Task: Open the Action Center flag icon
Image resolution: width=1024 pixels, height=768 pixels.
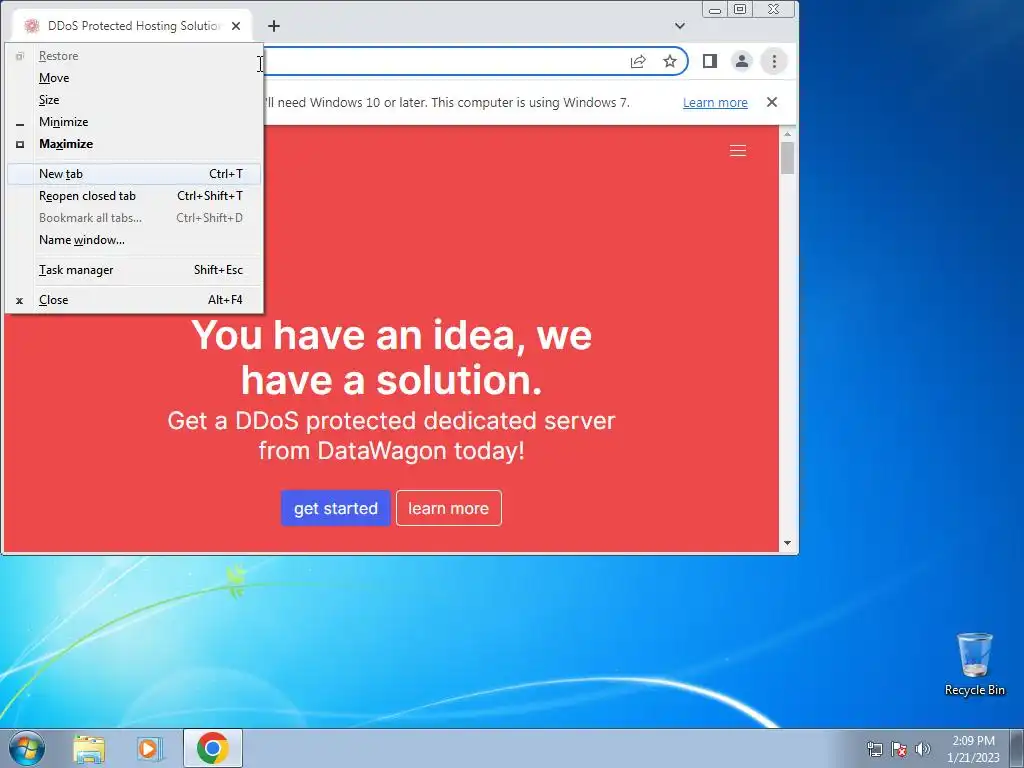Action: (899, 748)
